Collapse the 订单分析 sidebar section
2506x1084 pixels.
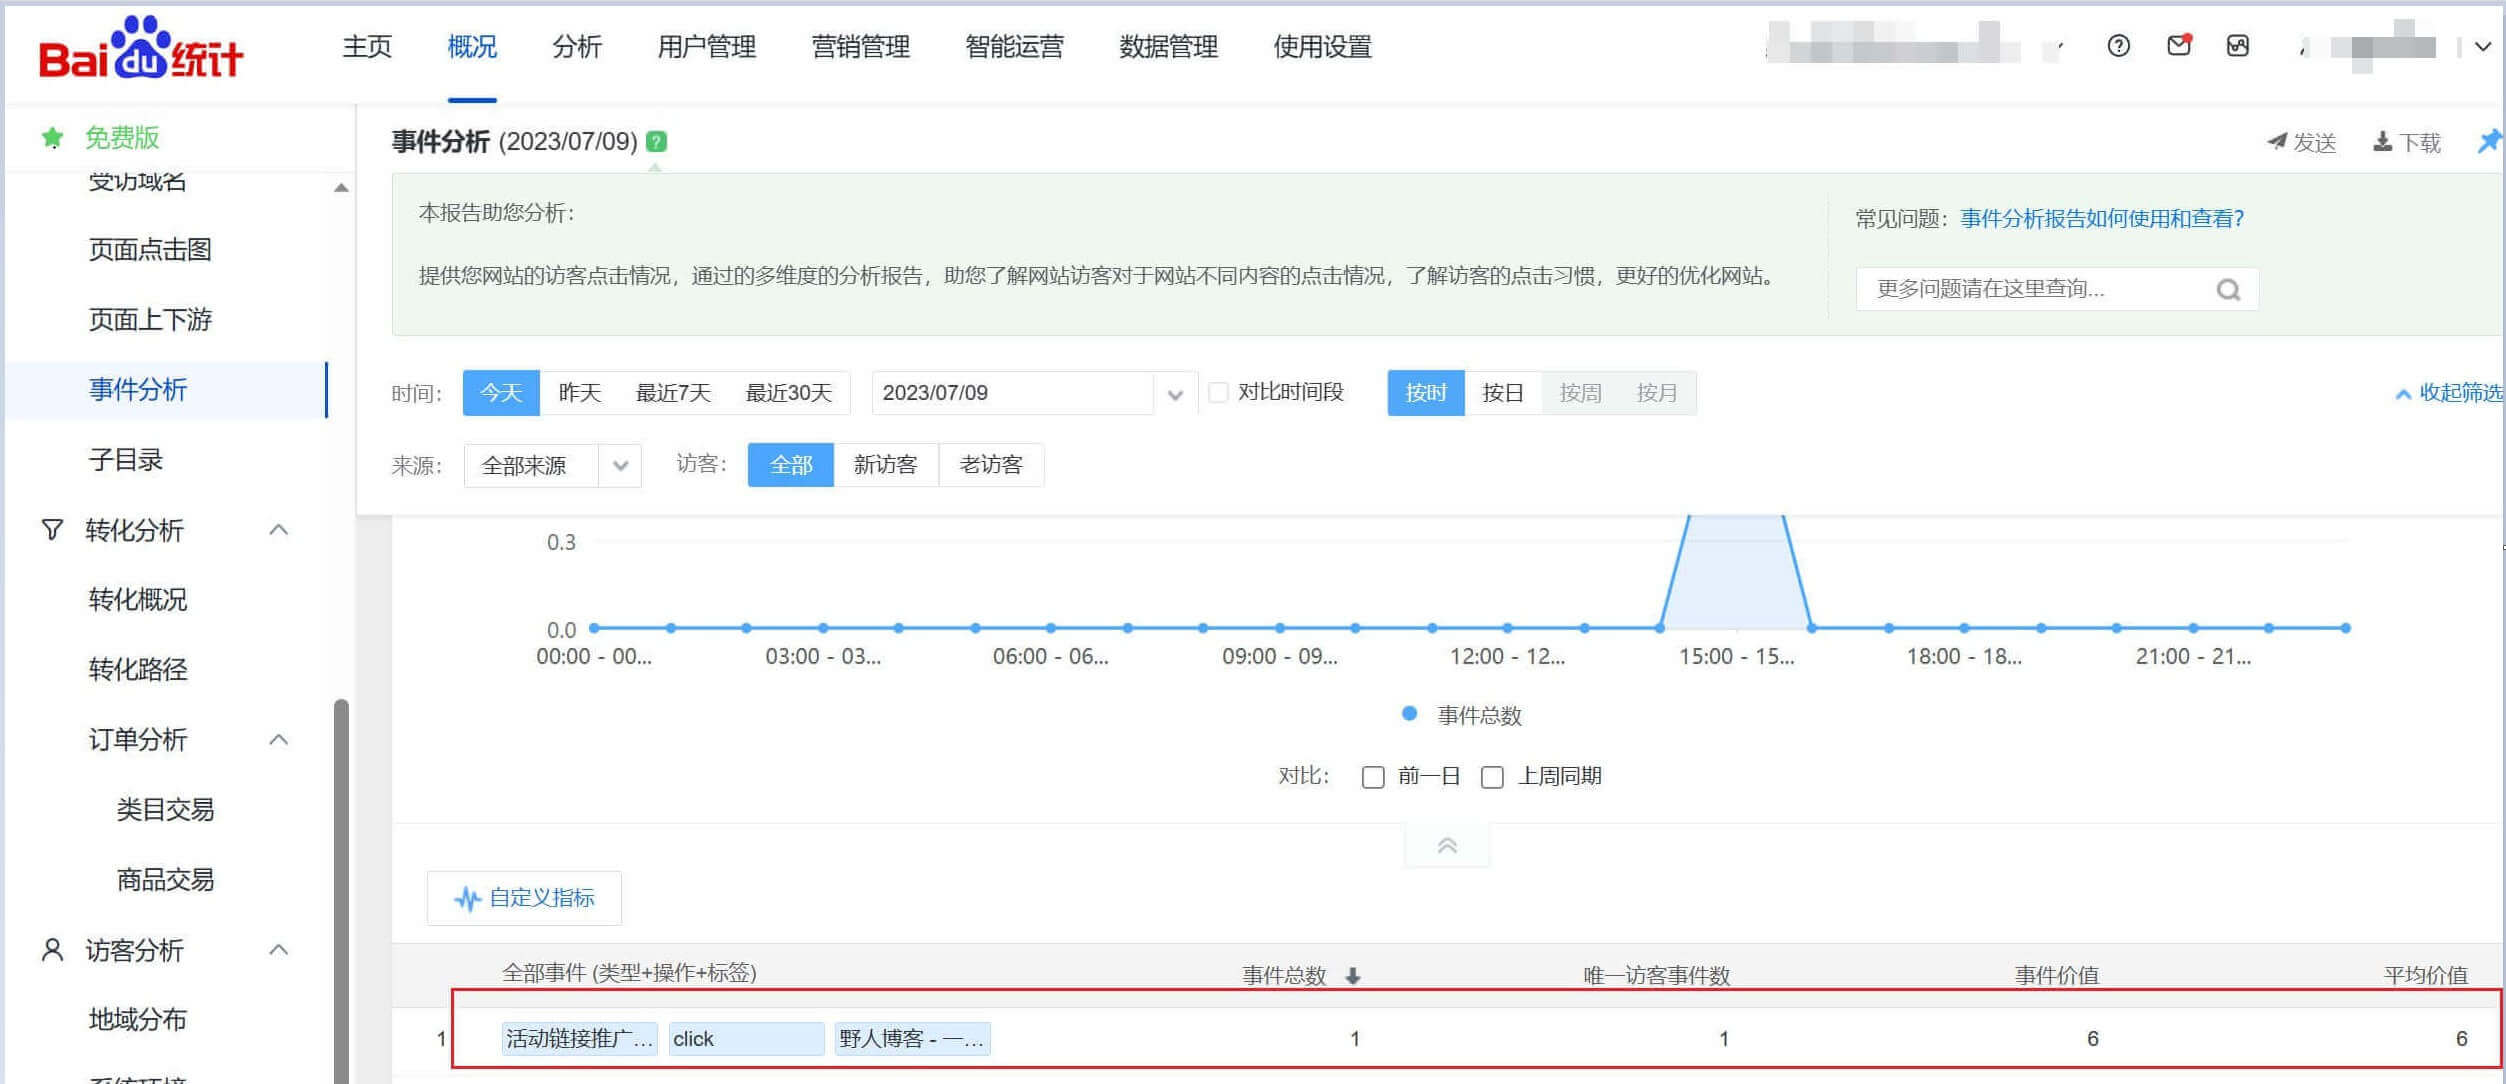(279, 739)
